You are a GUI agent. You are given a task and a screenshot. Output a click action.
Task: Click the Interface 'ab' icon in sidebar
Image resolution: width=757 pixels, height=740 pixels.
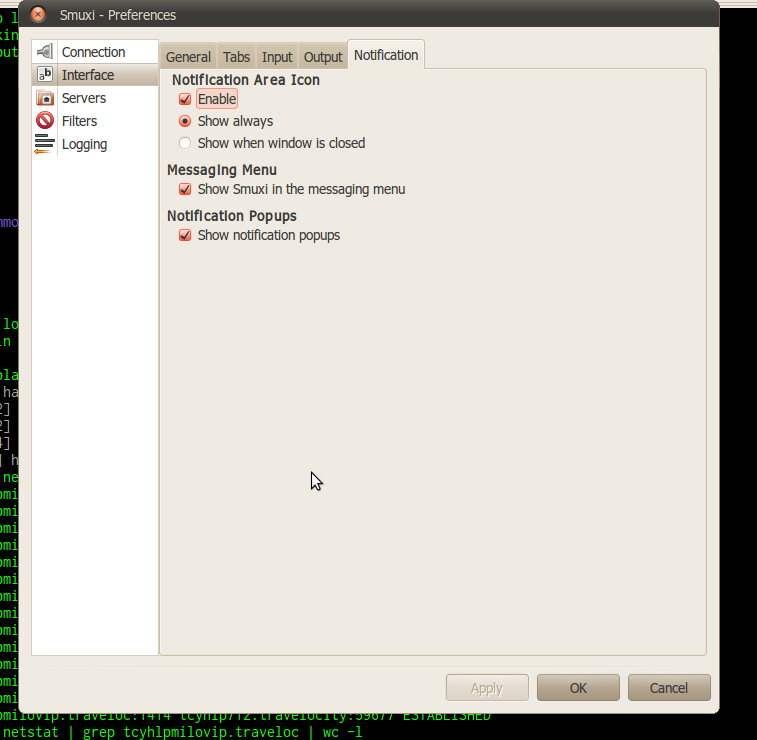[45, 74]
